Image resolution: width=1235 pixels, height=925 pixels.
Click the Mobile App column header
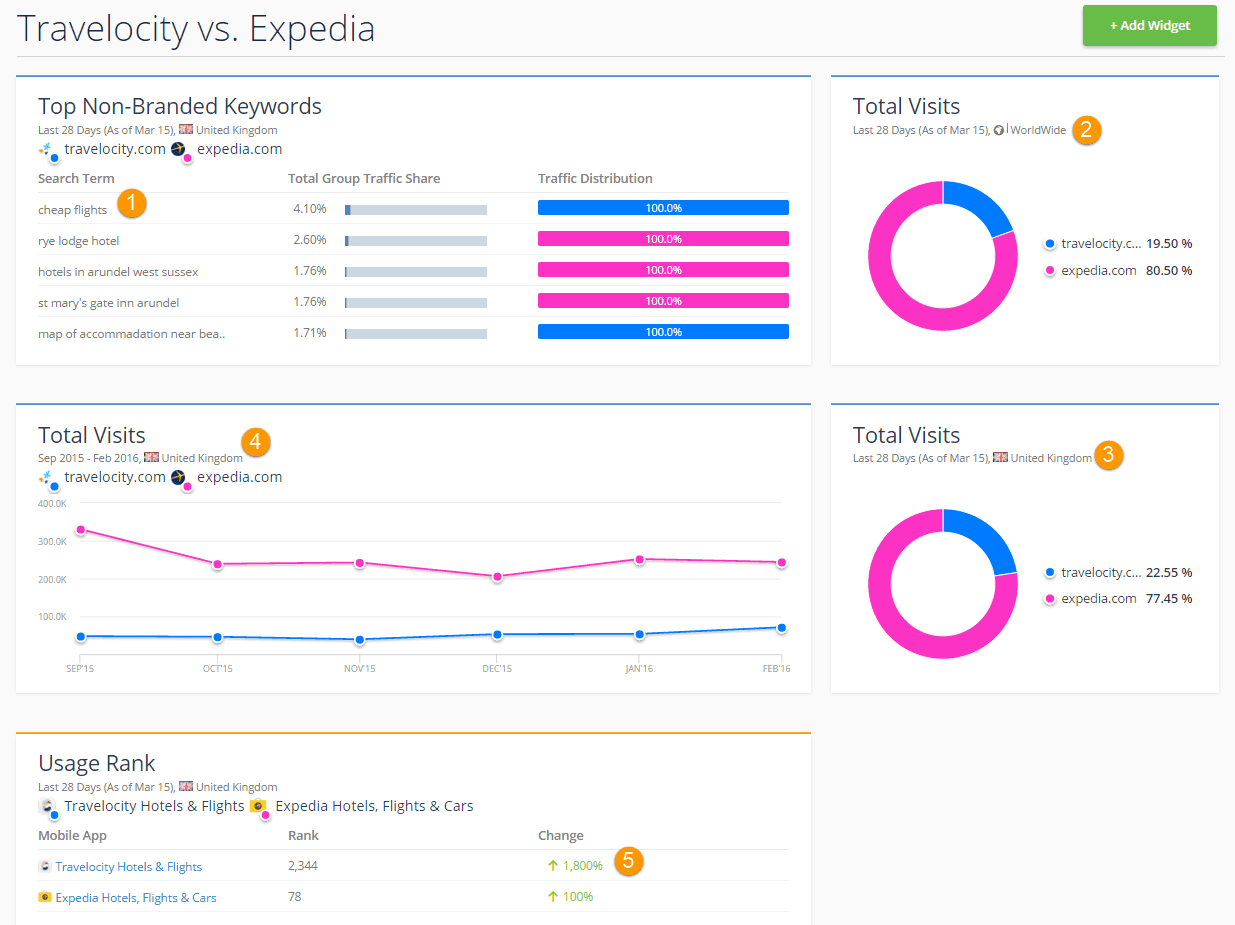[73, 836]
